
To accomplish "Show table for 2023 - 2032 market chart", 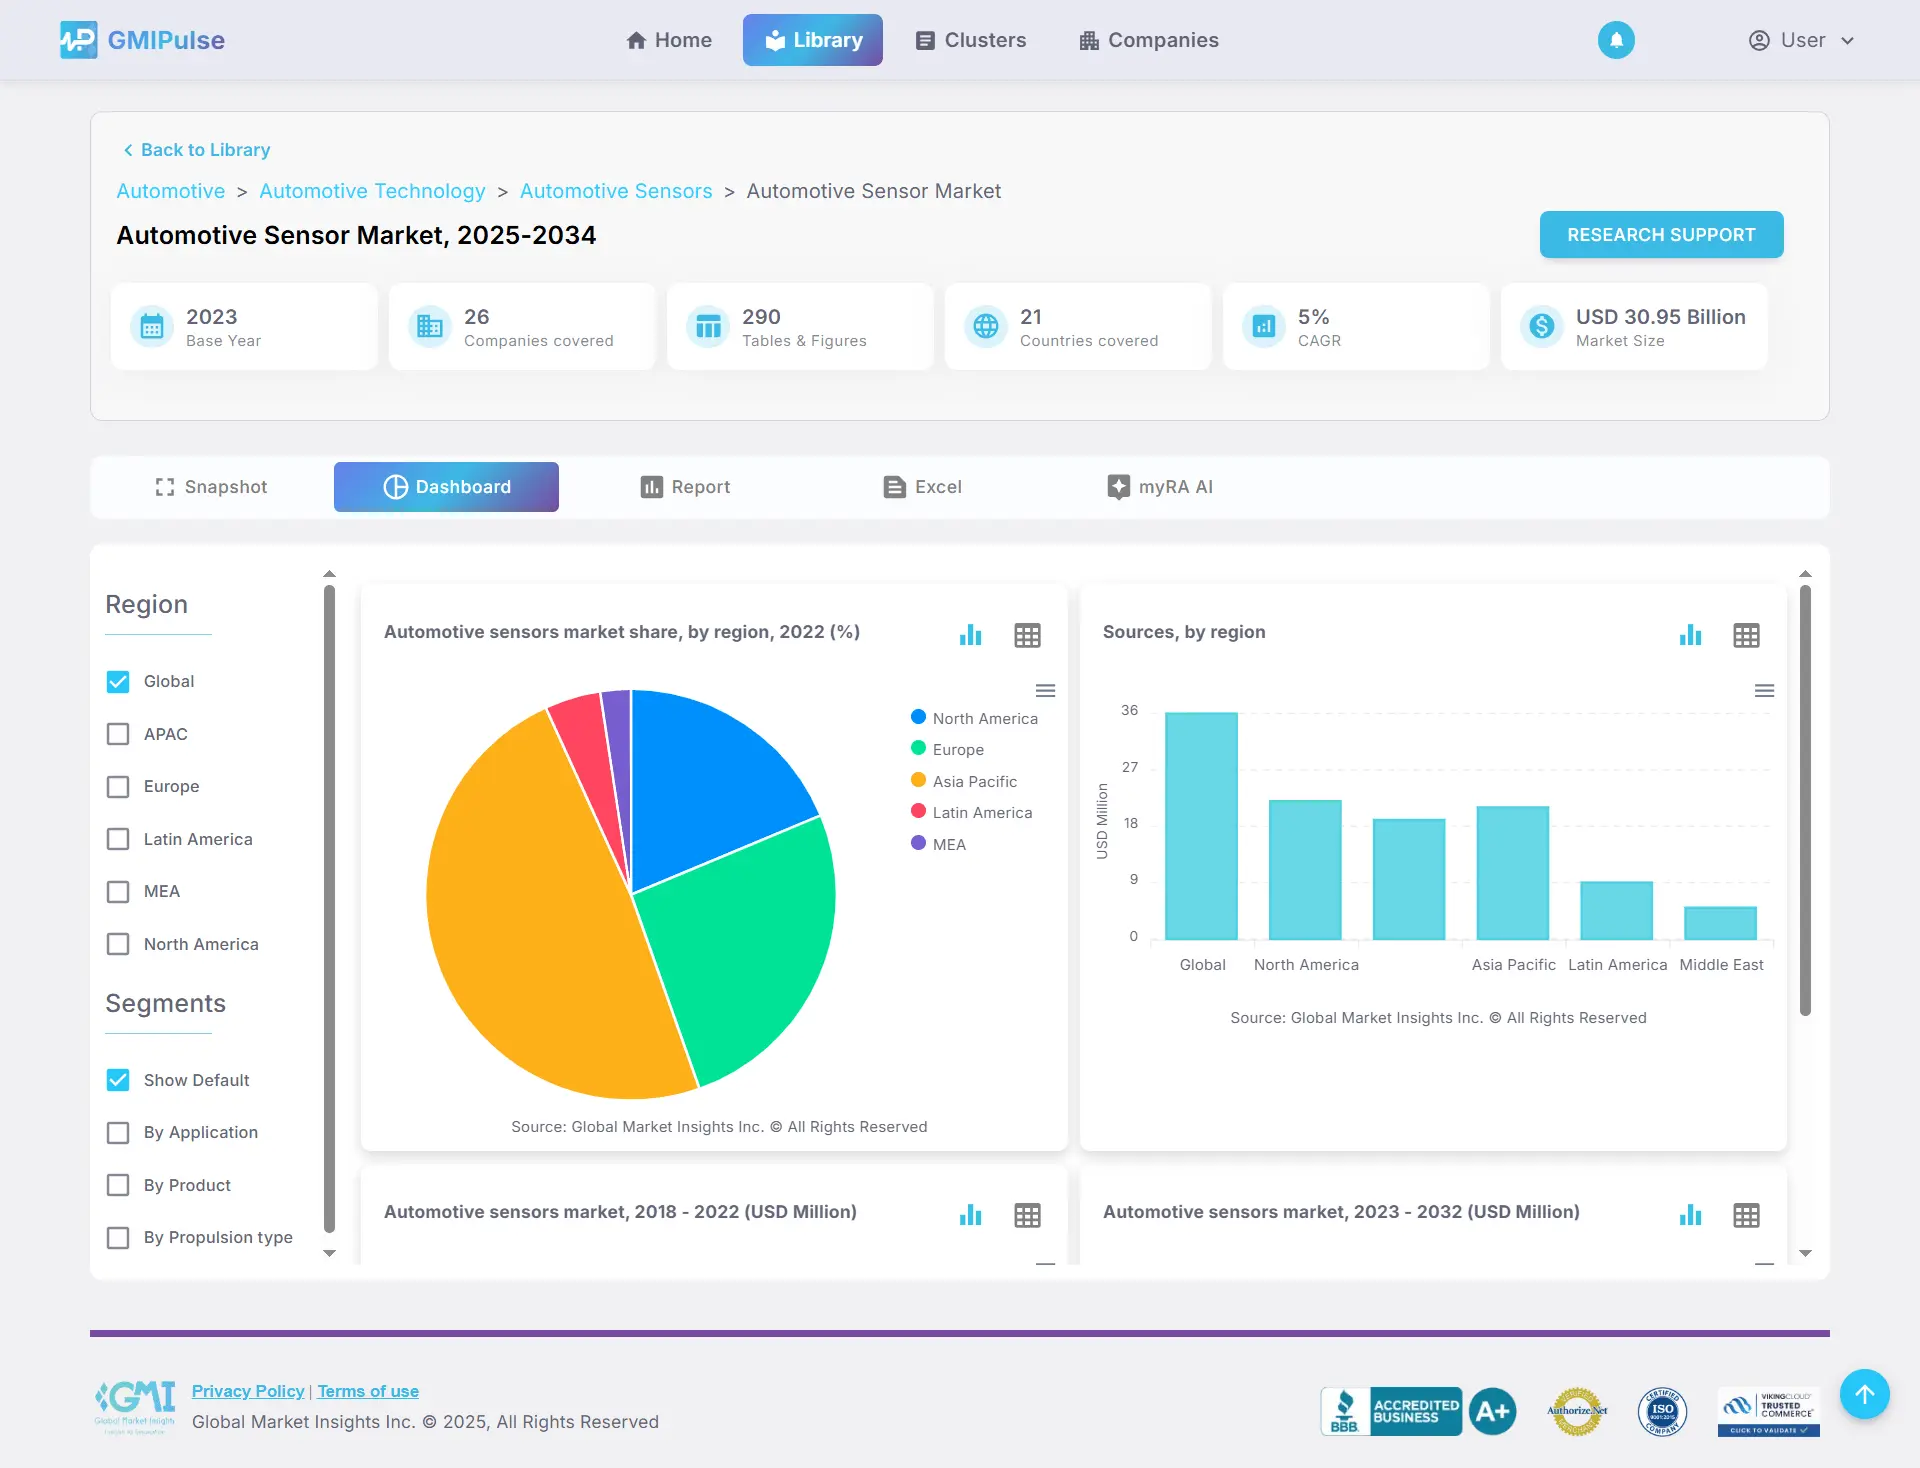I will [1746, 1215].
